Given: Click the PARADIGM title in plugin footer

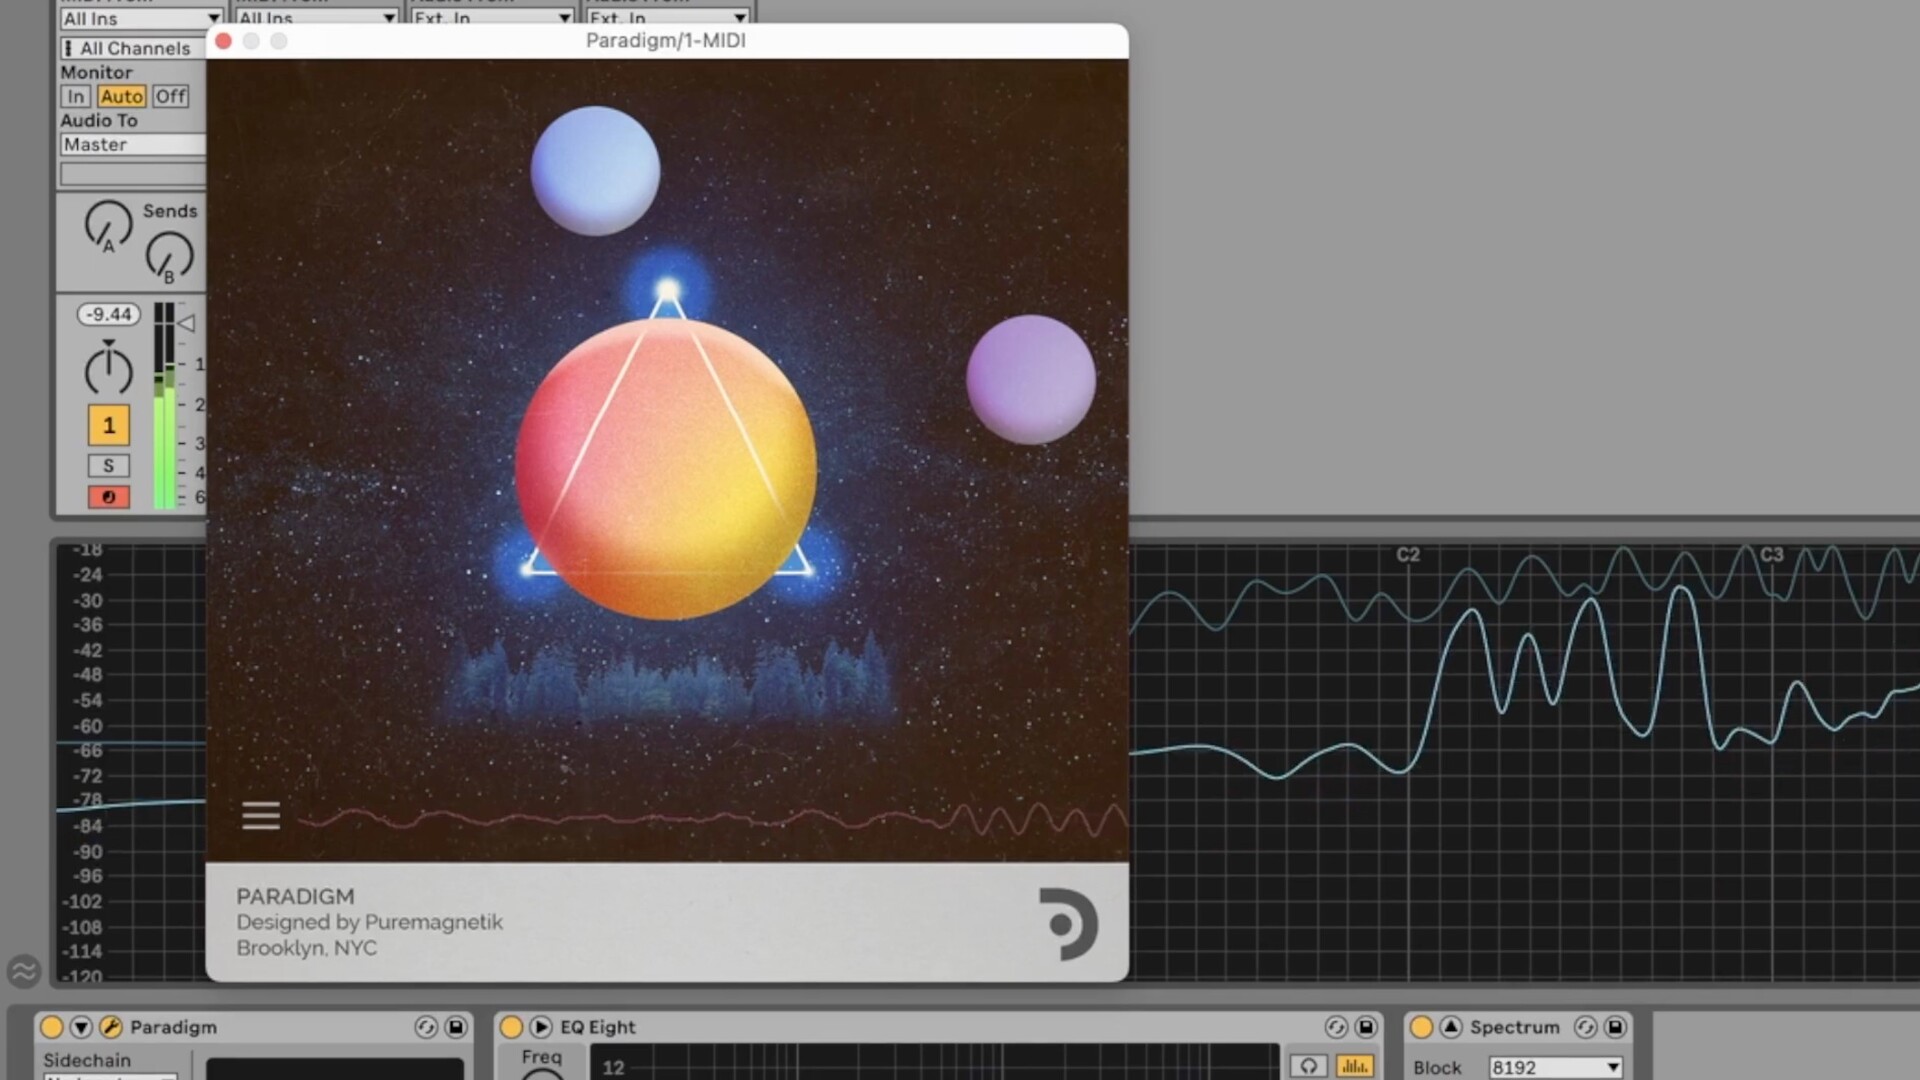Looking at the screenshot, I should (x=295, y=896).
